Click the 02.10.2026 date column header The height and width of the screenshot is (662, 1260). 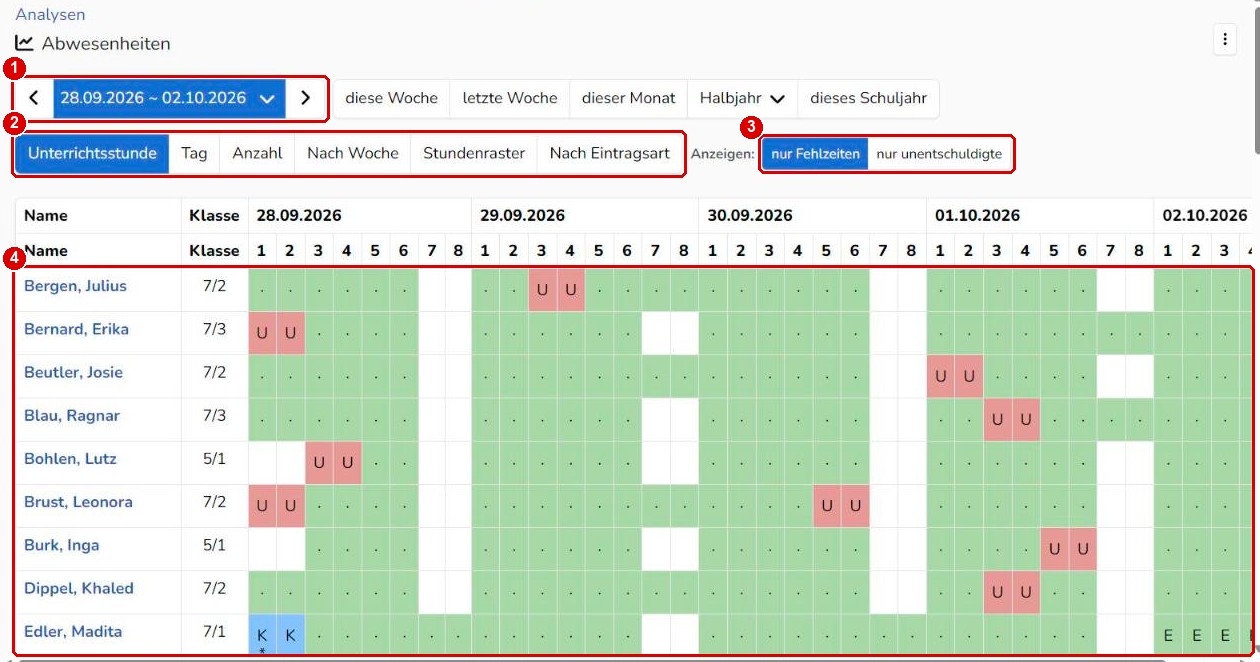1204,215
